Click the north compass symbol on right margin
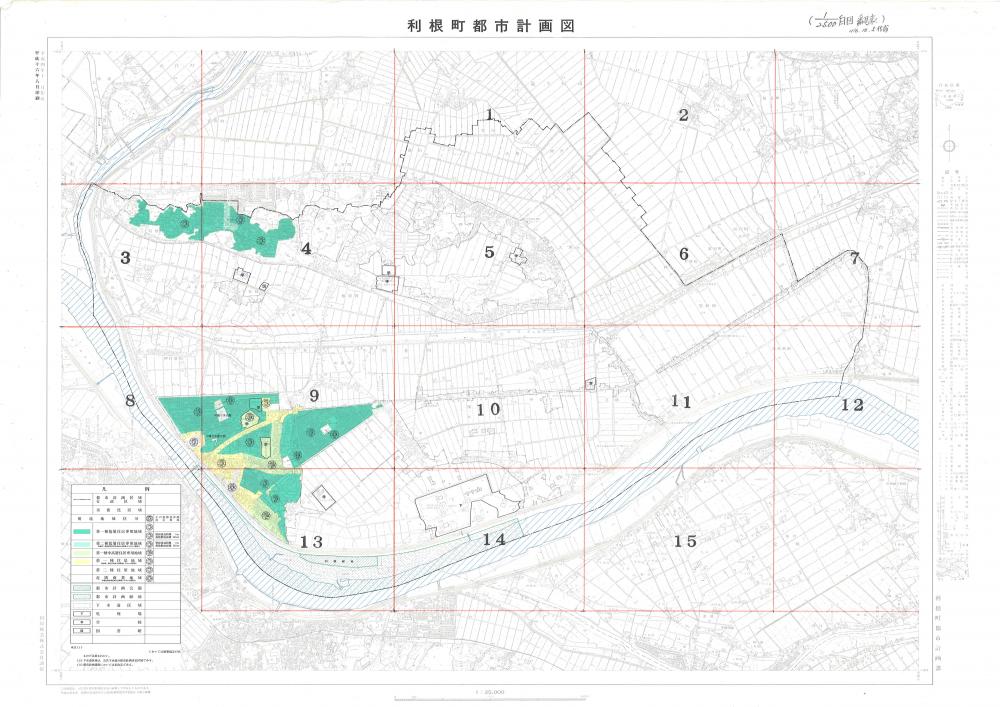 point(949,147)
